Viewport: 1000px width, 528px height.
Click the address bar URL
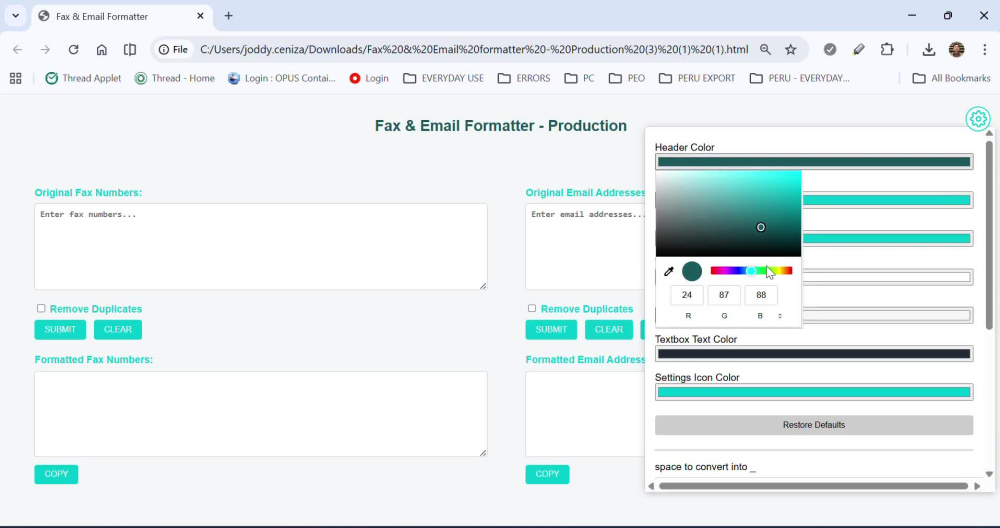coord(474,50)
